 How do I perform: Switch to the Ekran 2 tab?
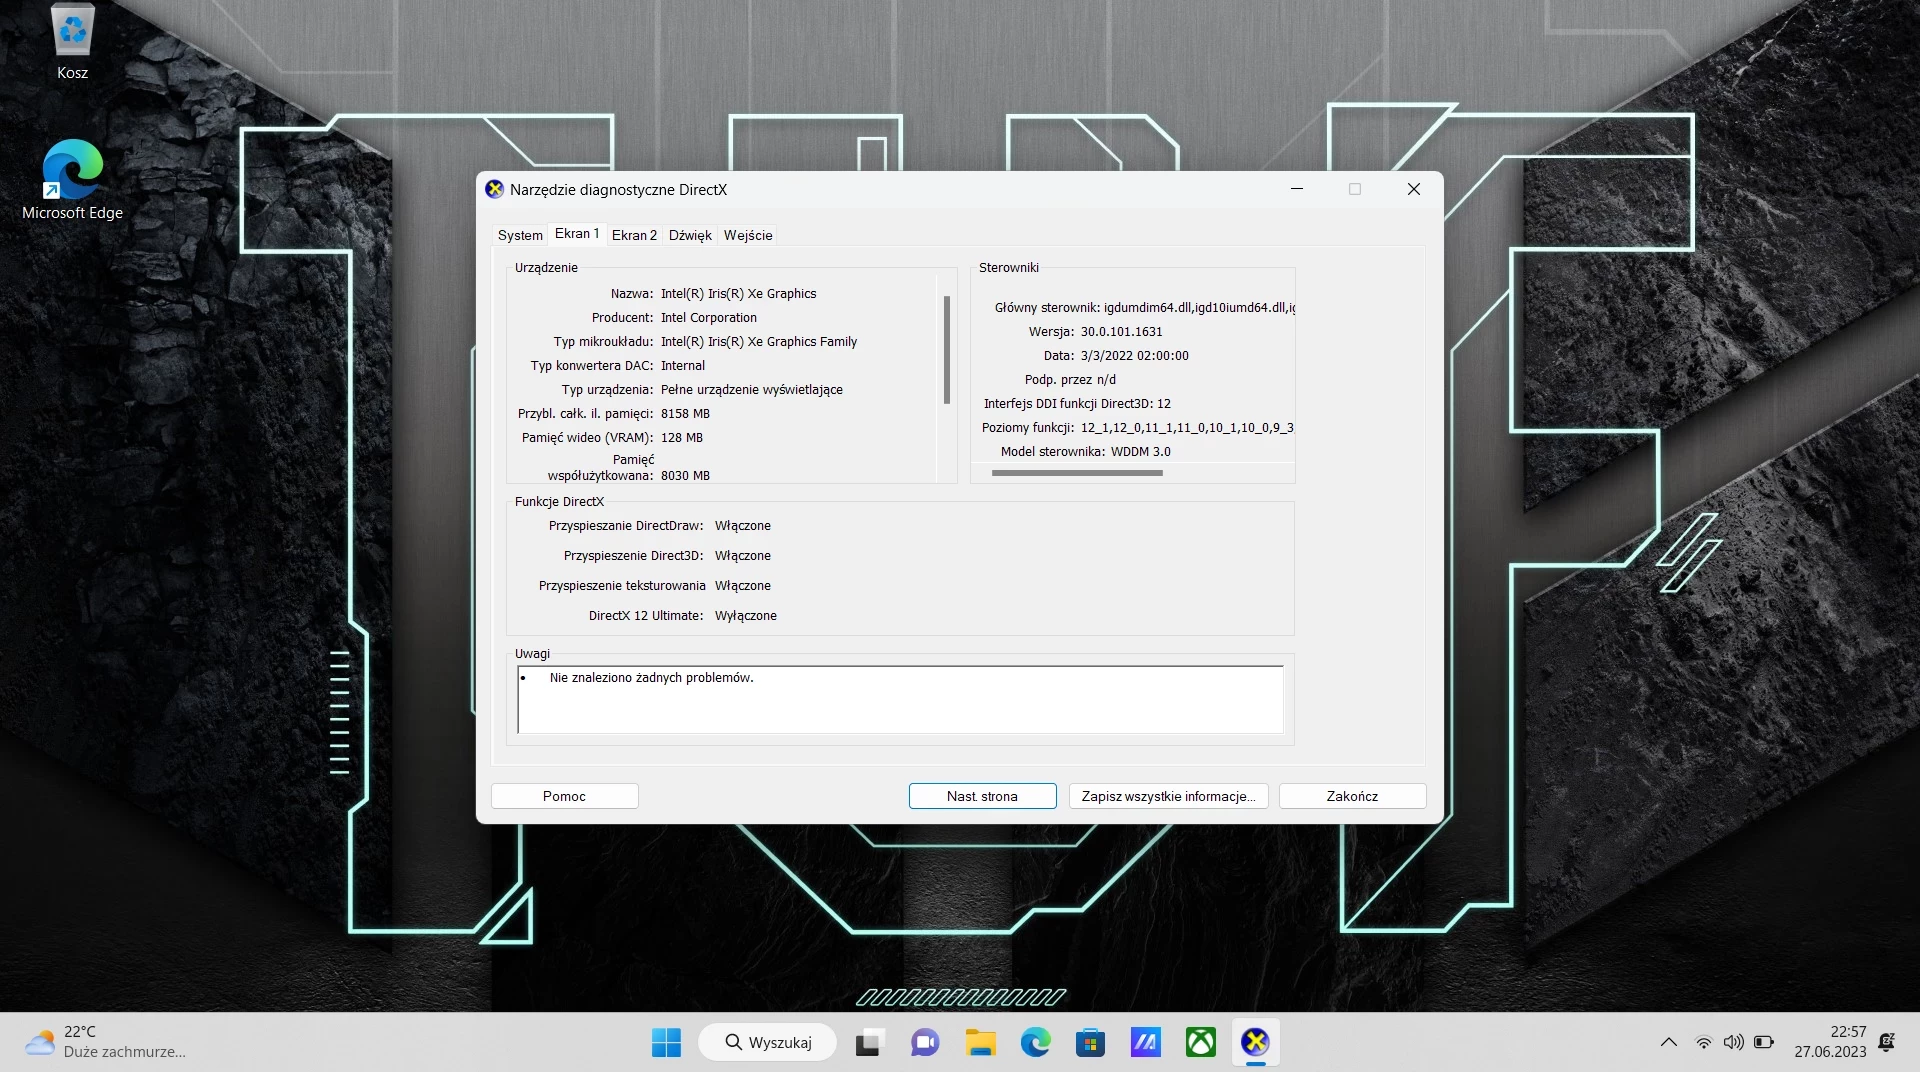(x=634, y=235)
